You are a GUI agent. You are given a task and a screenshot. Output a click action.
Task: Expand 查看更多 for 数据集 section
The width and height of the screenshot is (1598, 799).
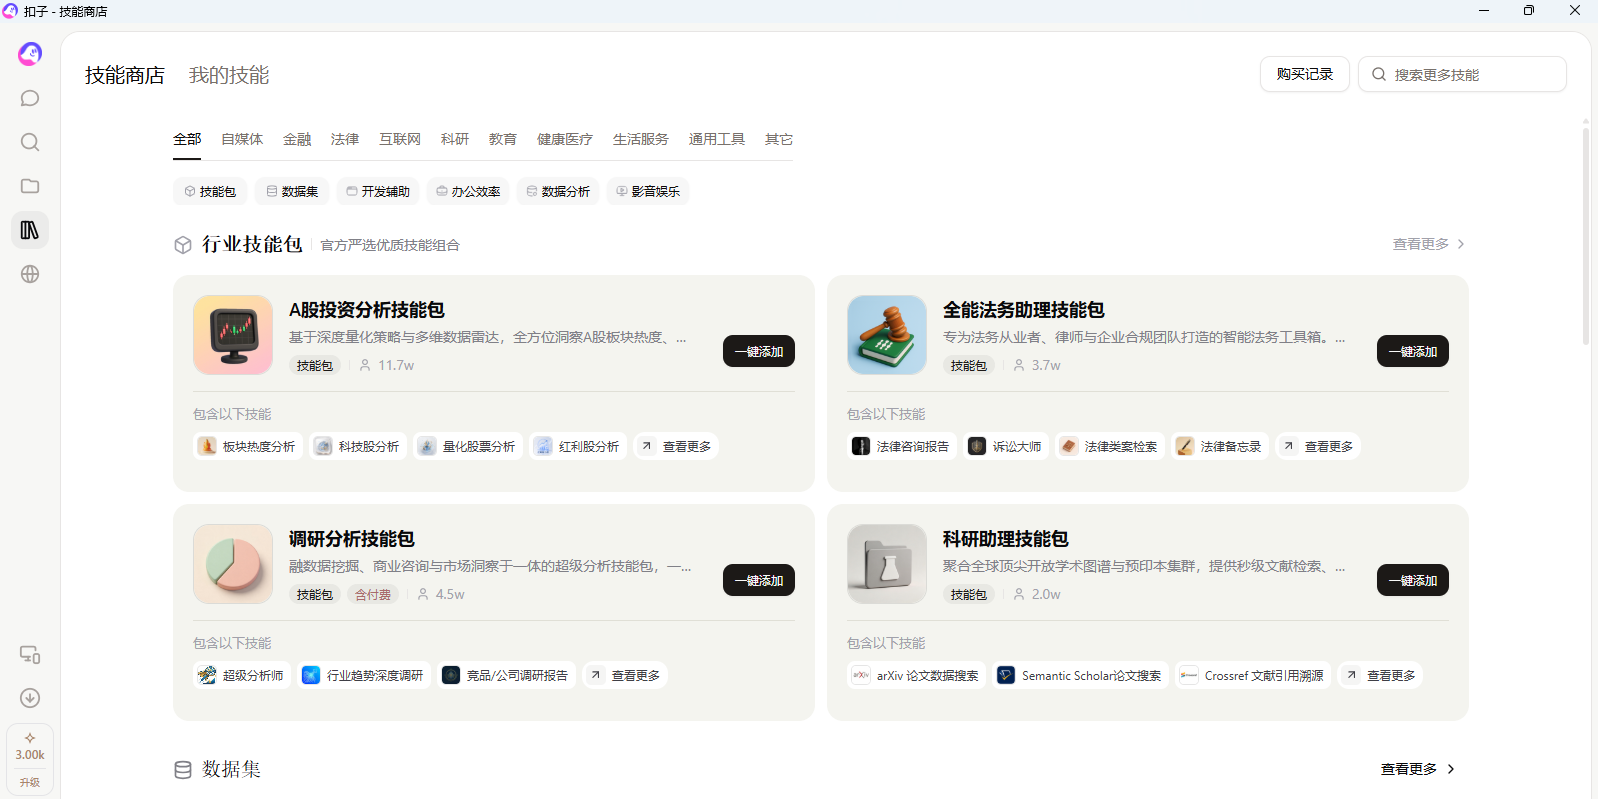1418,769
